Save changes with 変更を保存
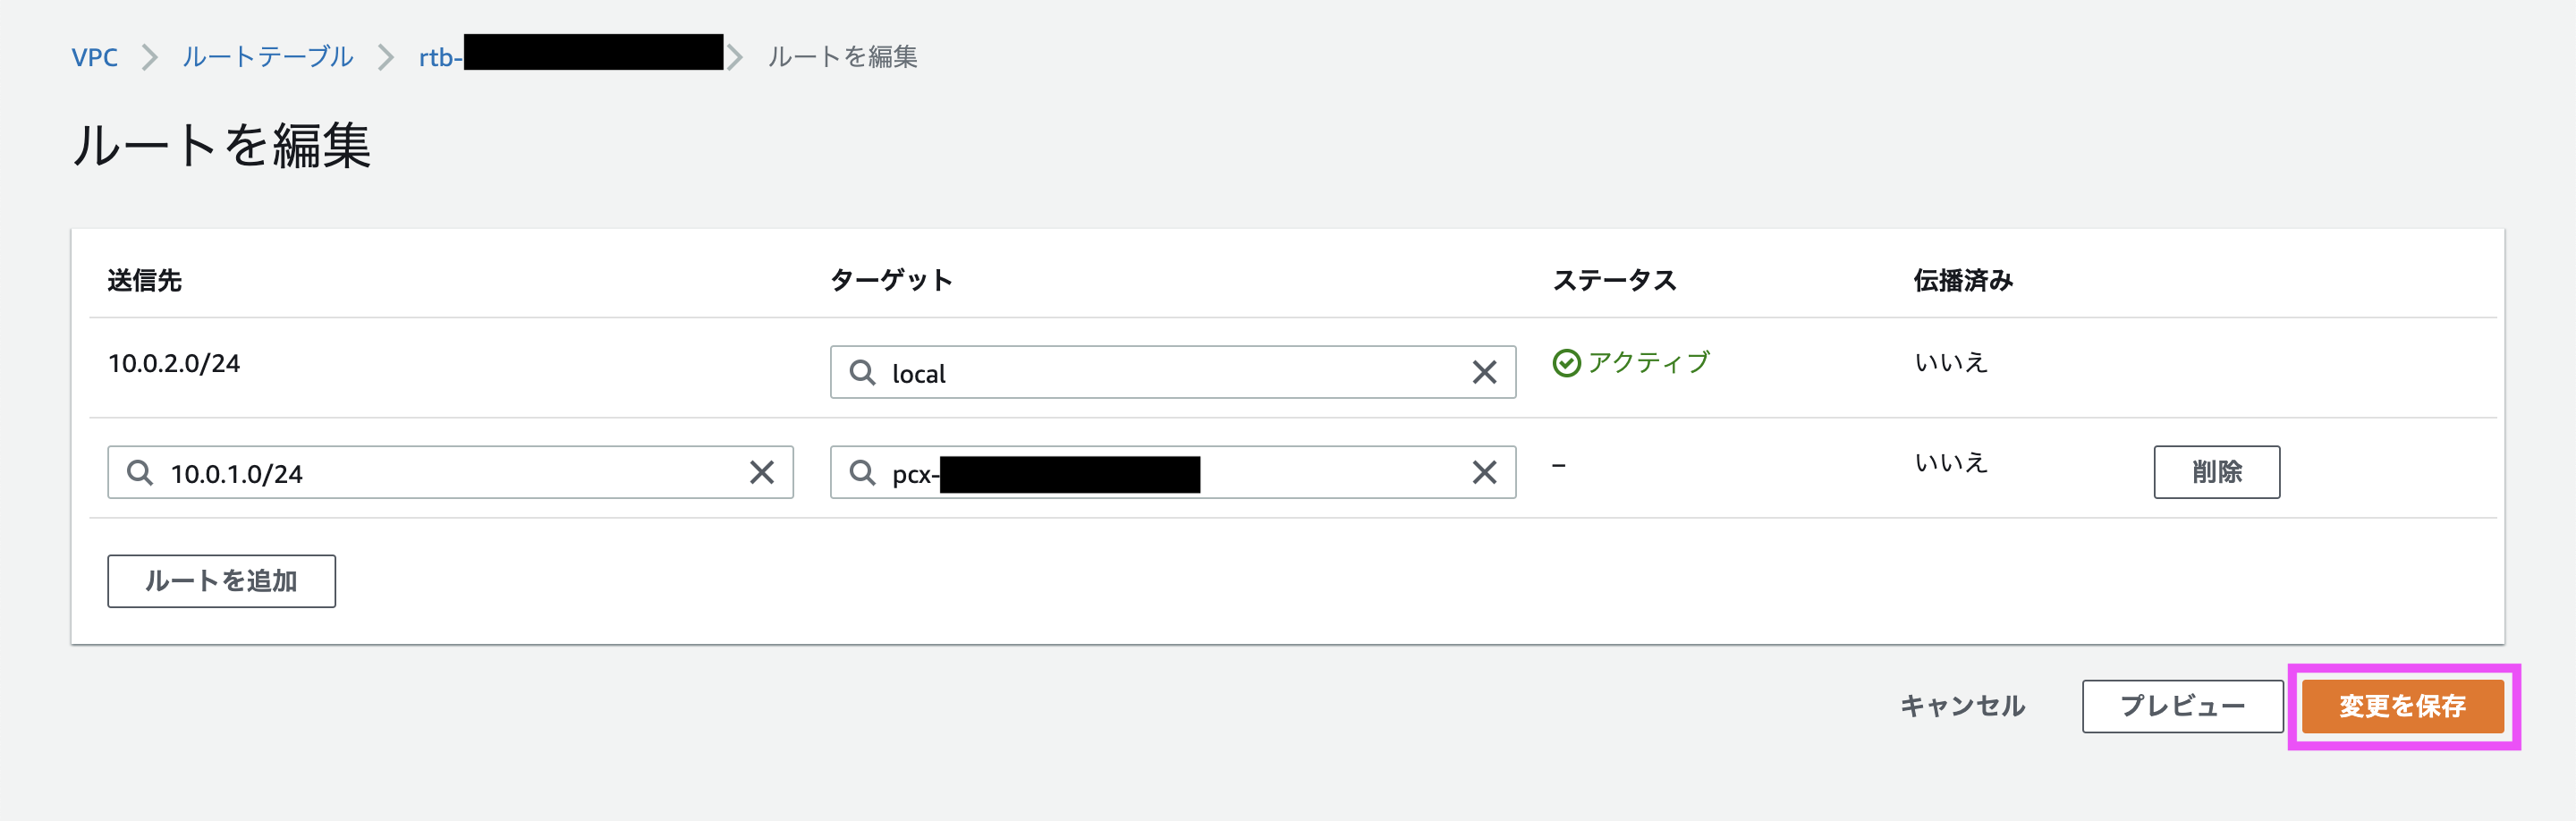The height and width of the screenshot is (821, 2576). [2403, 706]
